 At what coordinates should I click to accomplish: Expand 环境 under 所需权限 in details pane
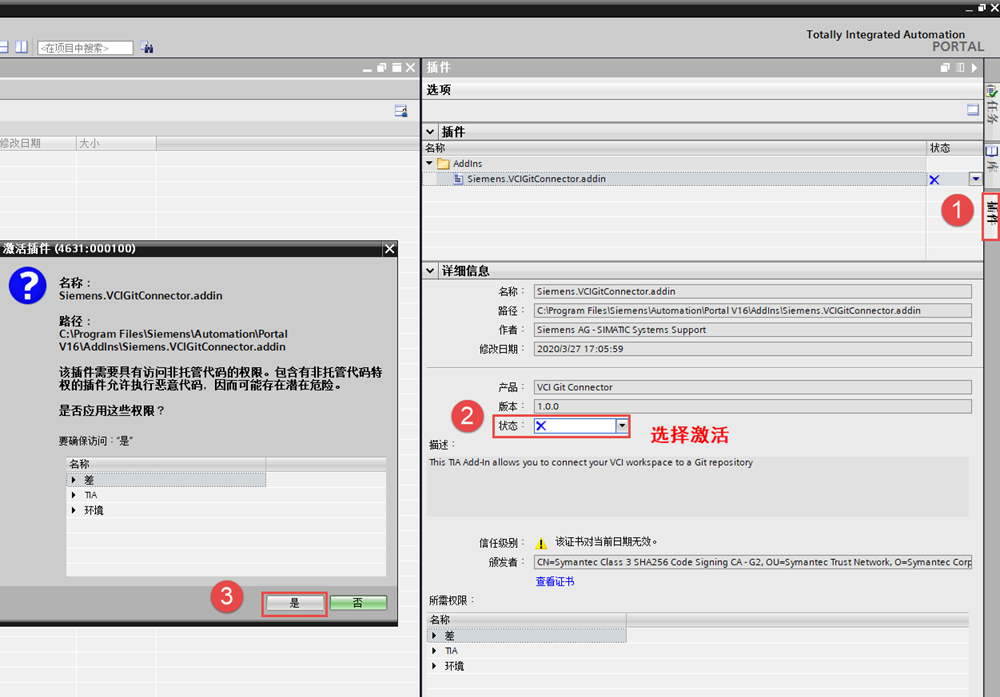(x=434, y=666)
